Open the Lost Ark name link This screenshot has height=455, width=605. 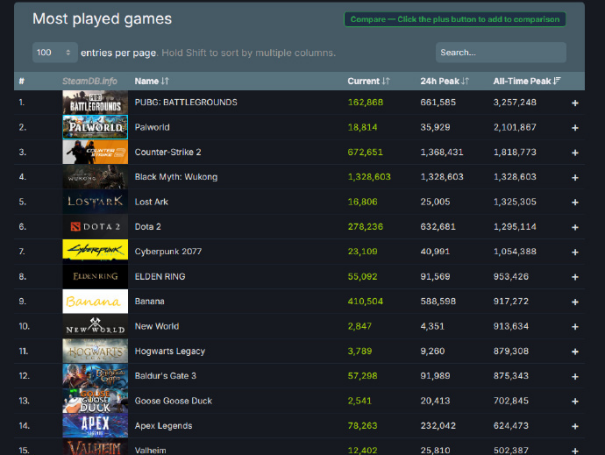[151, 201]
